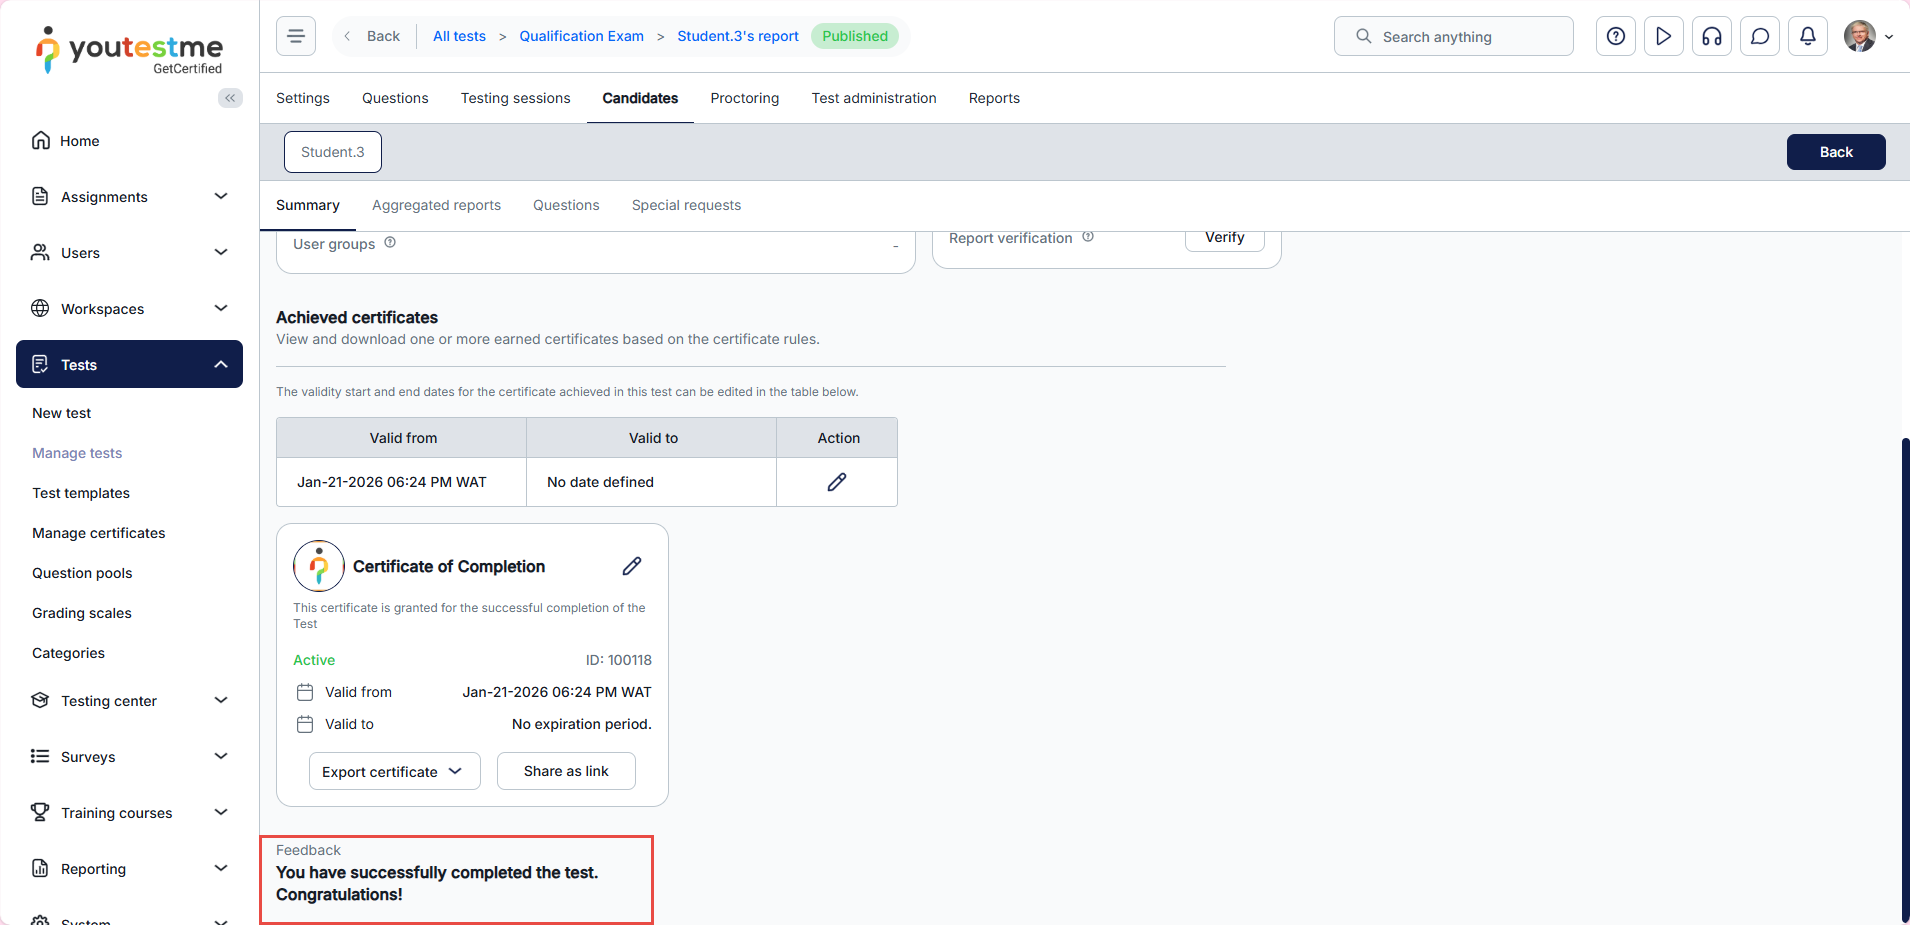The width and height of the screenshot is (1910, 925).
Task: Collapse the sidebar with double-chevron icon
Action: coord(230,98)
